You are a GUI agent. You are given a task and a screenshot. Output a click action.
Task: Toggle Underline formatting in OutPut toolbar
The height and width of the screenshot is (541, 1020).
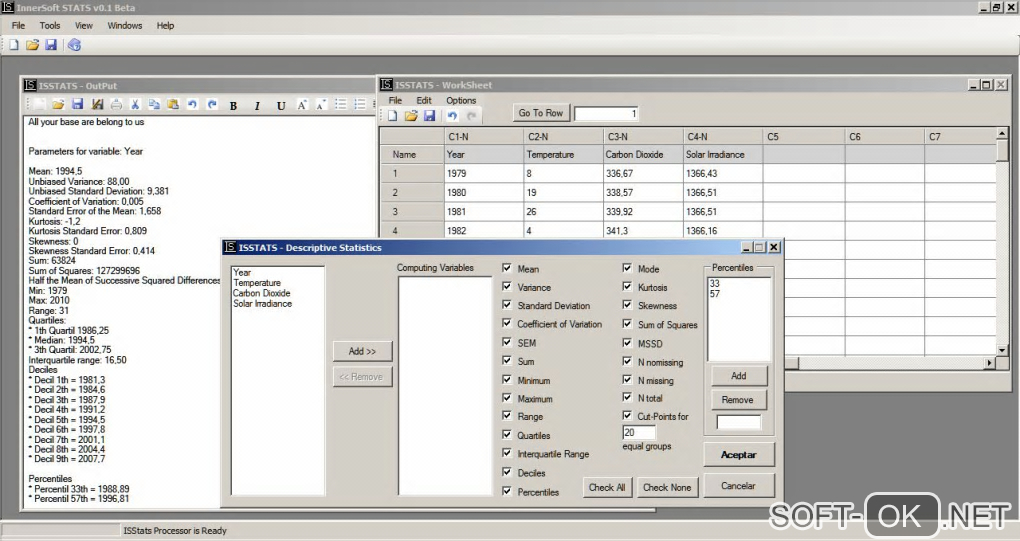[x=281, y=105]
